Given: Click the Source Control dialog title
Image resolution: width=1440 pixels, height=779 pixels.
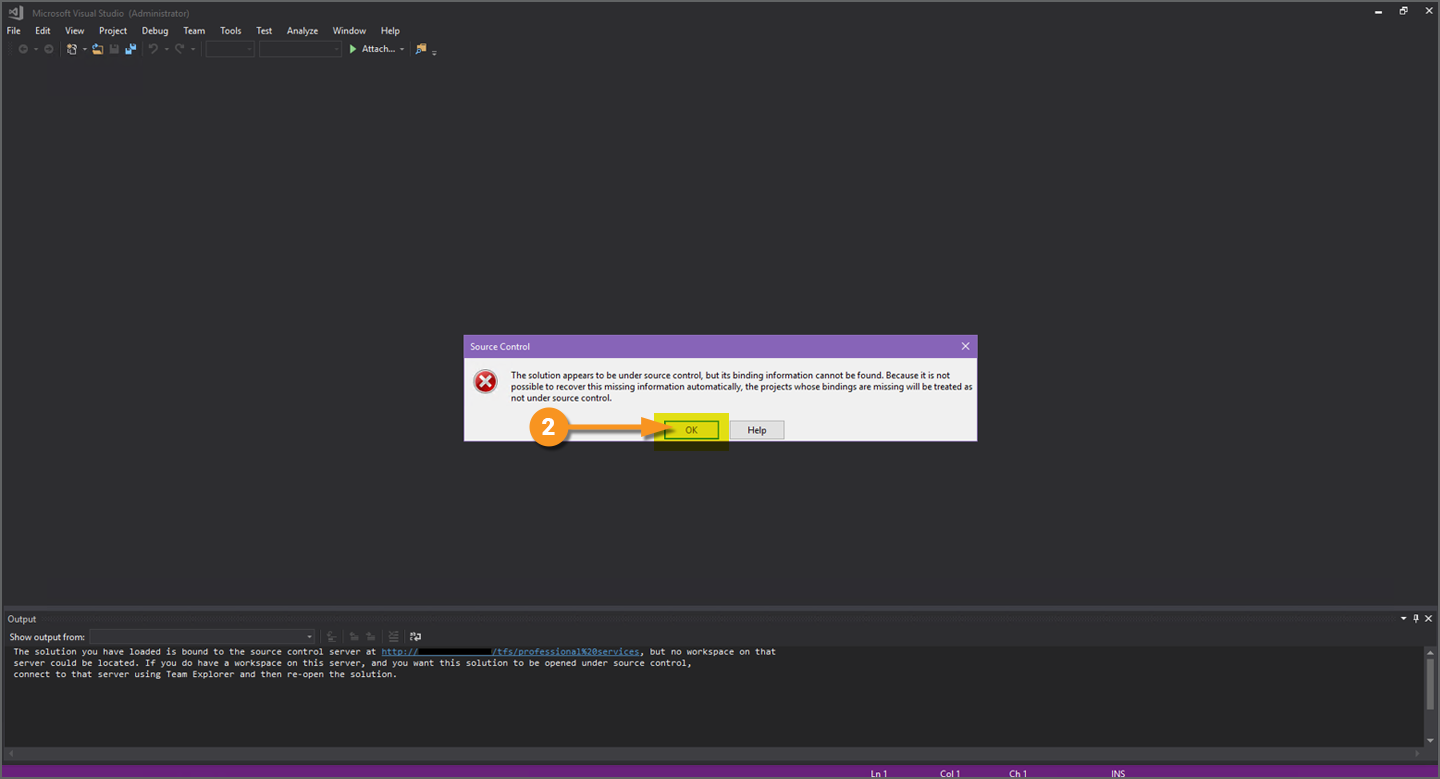Looking at the screenshot, I should click(500, 346).
